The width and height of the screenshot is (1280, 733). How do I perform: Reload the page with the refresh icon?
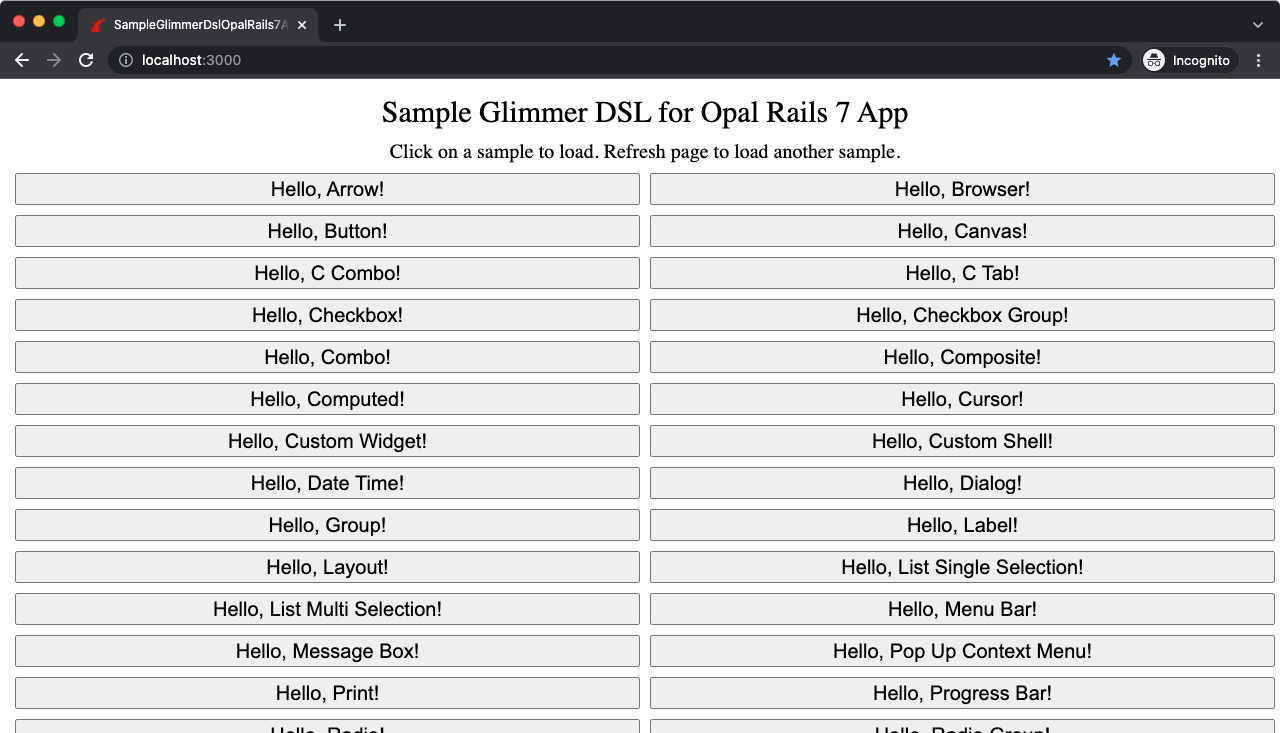tap(86, 60)
